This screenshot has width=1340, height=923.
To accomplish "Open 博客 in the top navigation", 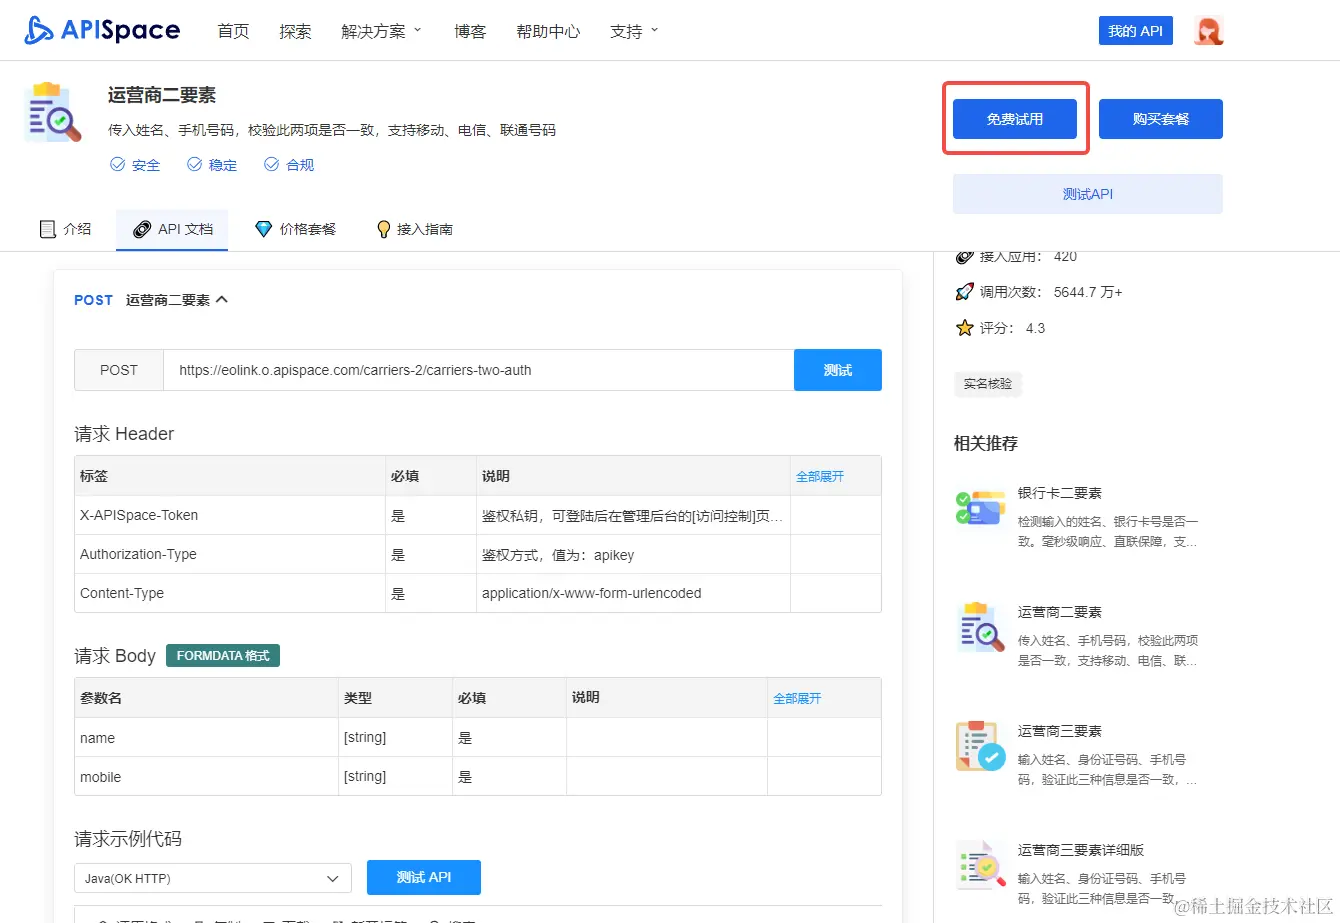I will 470,31.
